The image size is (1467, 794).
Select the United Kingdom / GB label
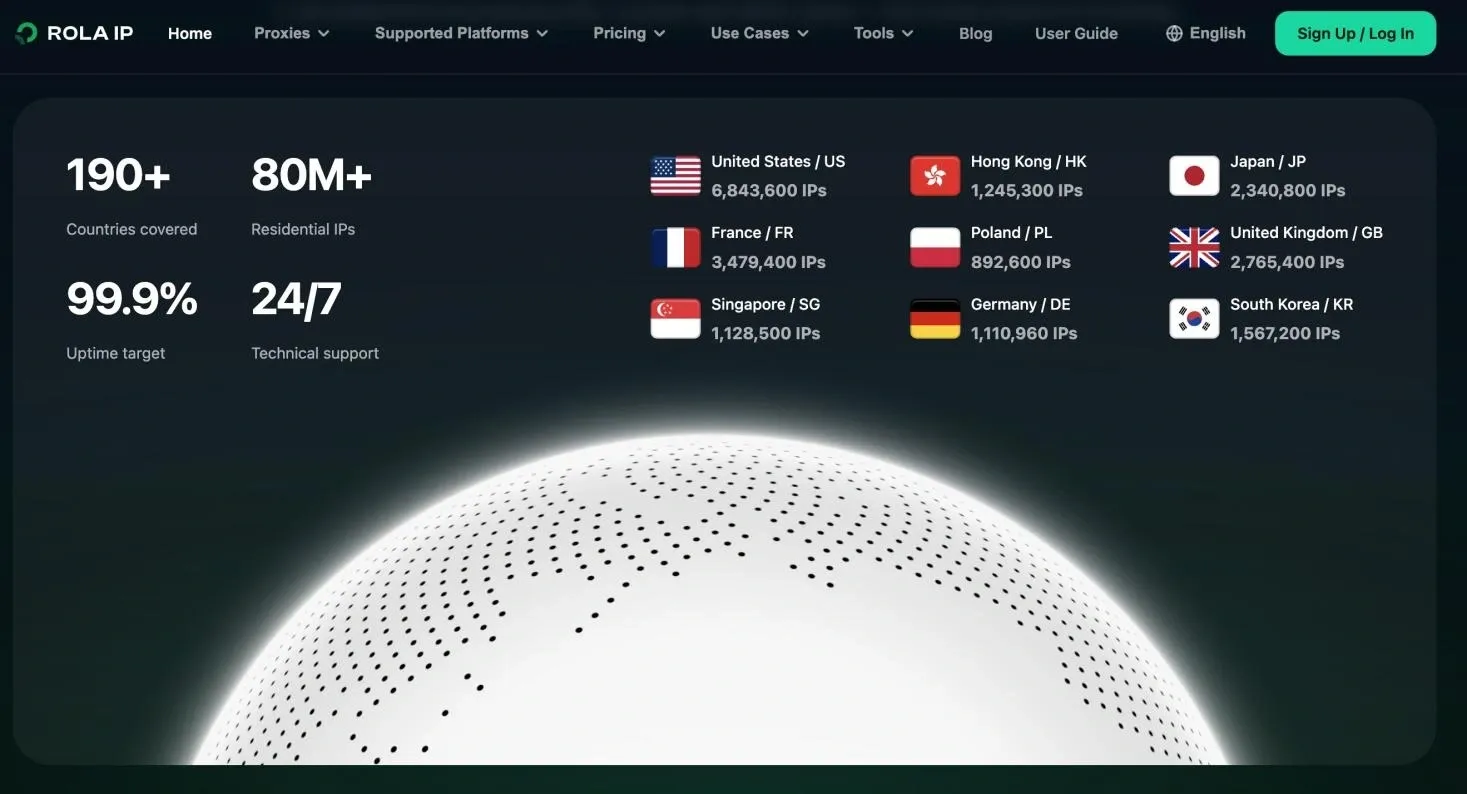pos(1307,232)
